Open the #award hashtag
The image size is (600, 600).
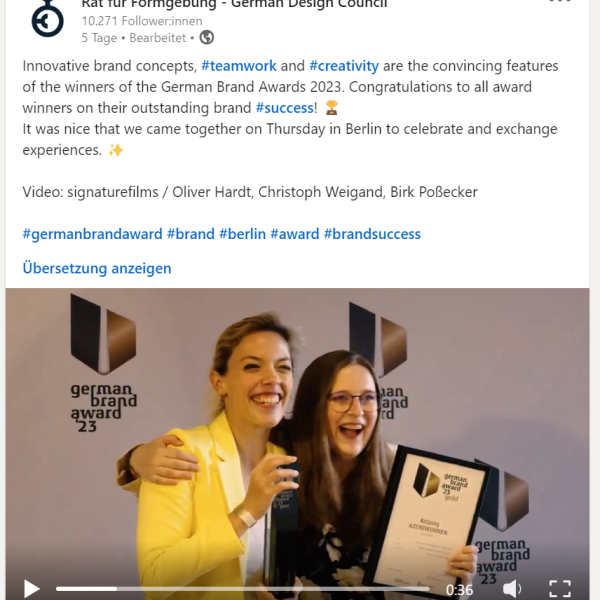click(295, 234)
